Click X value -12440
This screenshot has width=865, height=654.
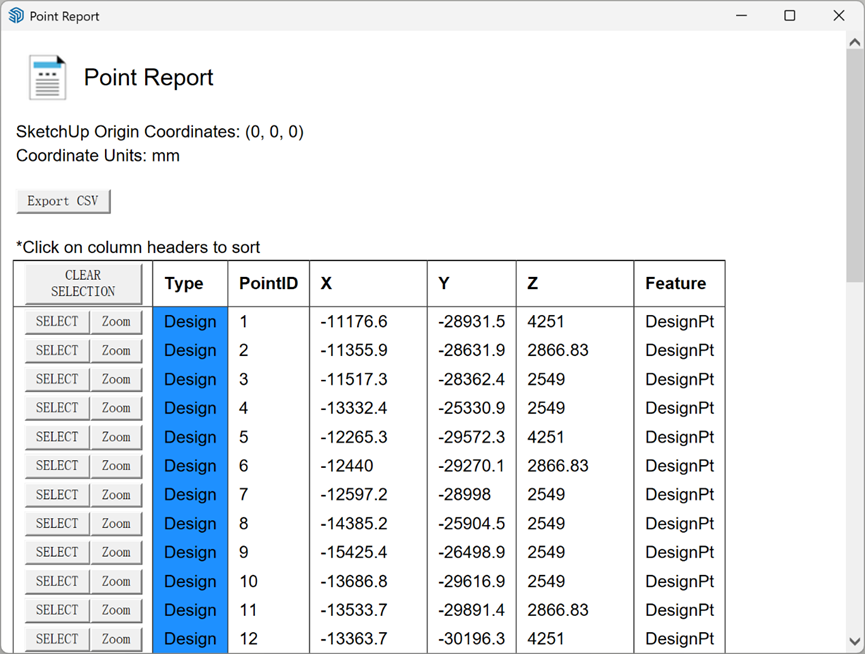point(346,466)
